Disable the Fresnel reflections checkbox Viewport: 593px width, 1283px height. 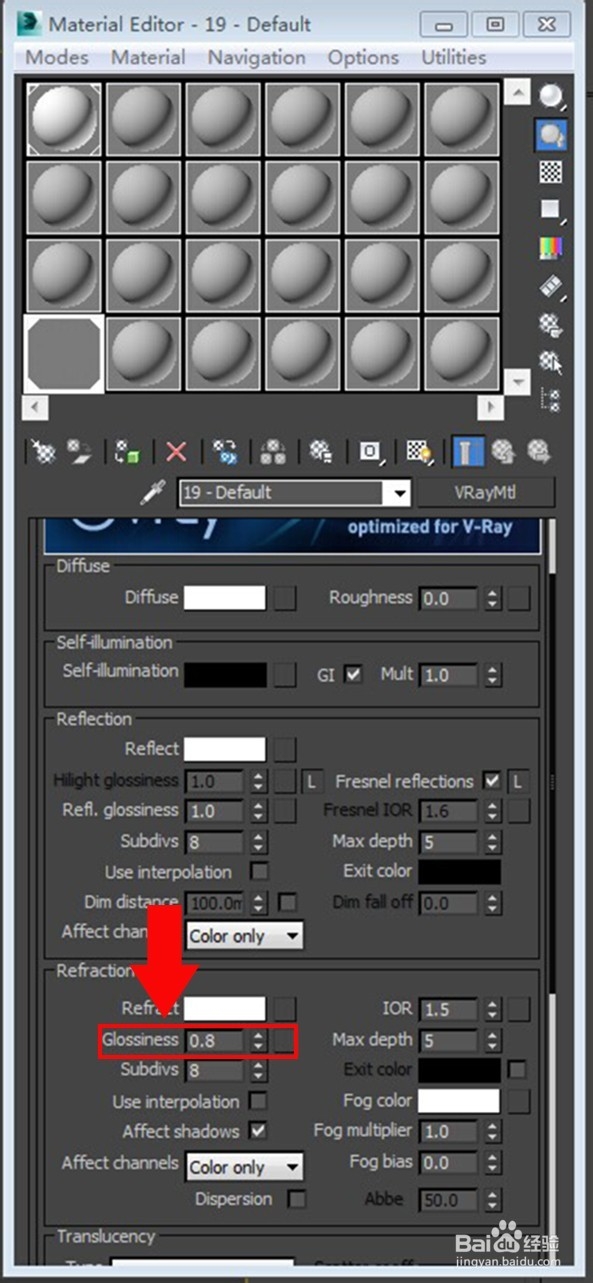[x=491, y=781]
